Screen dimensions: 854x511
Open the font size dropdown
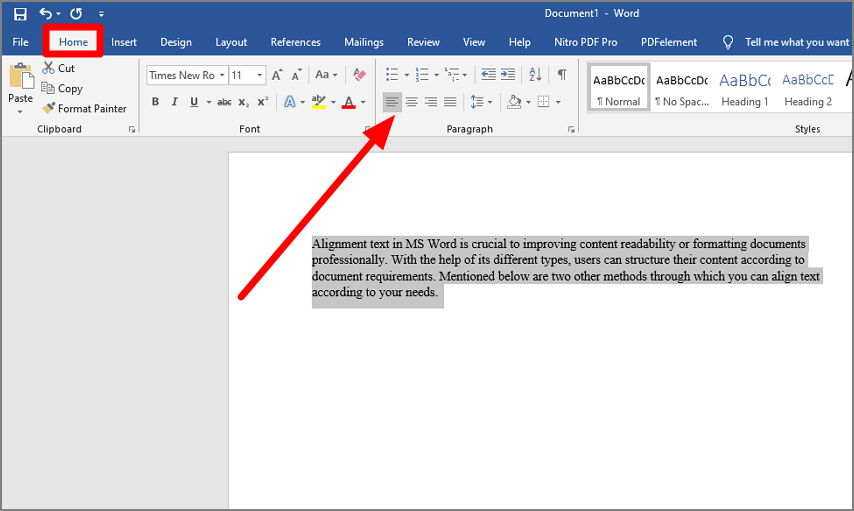point(260,75)
